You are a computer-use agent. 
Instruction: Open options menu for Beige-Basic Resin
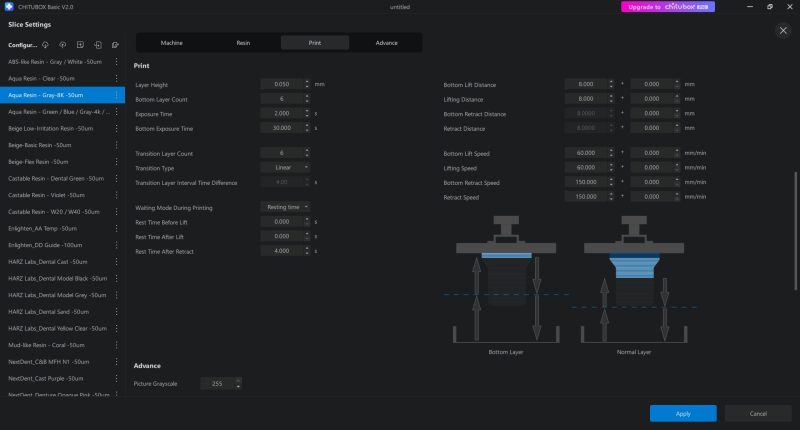(x=116, y=145)
